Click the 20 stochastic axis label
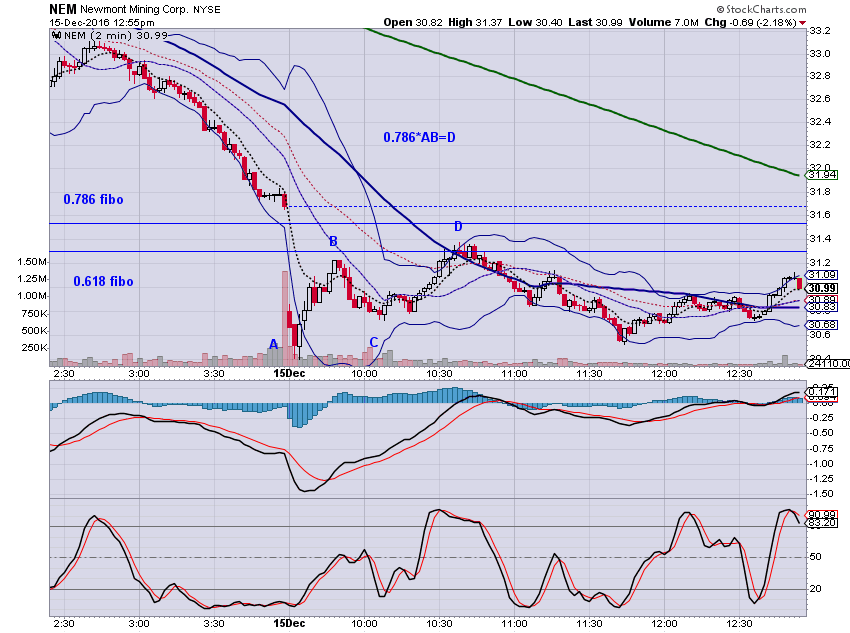 (815, 589)
